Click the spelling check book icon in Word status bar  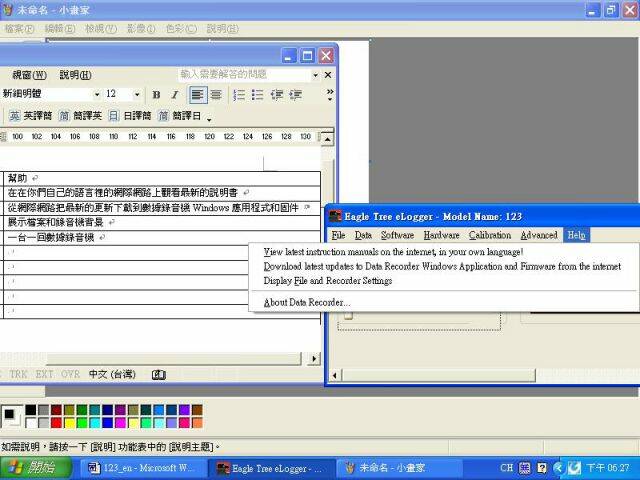(x=159, y=374)
